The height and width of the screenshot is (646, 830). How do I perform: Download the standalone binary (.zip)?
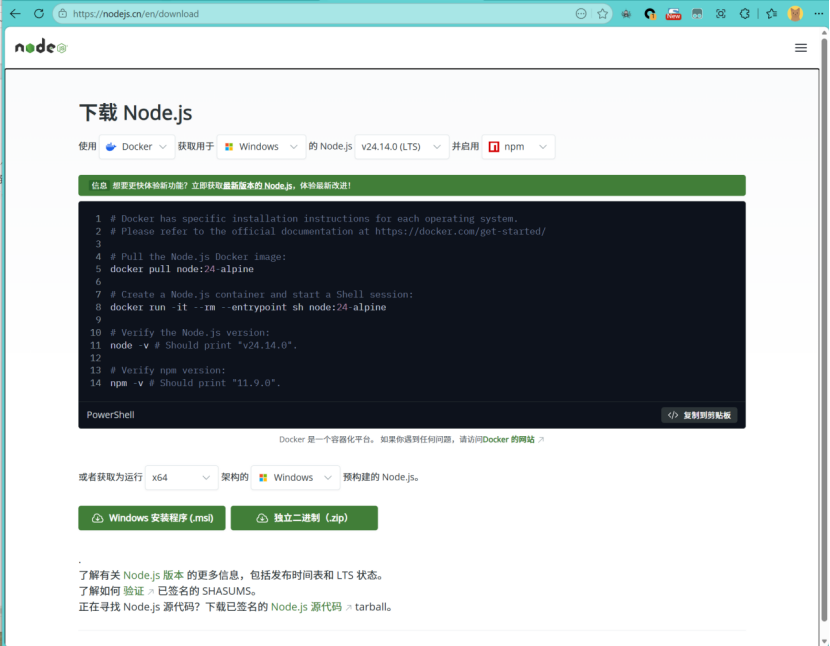point(304,518)
